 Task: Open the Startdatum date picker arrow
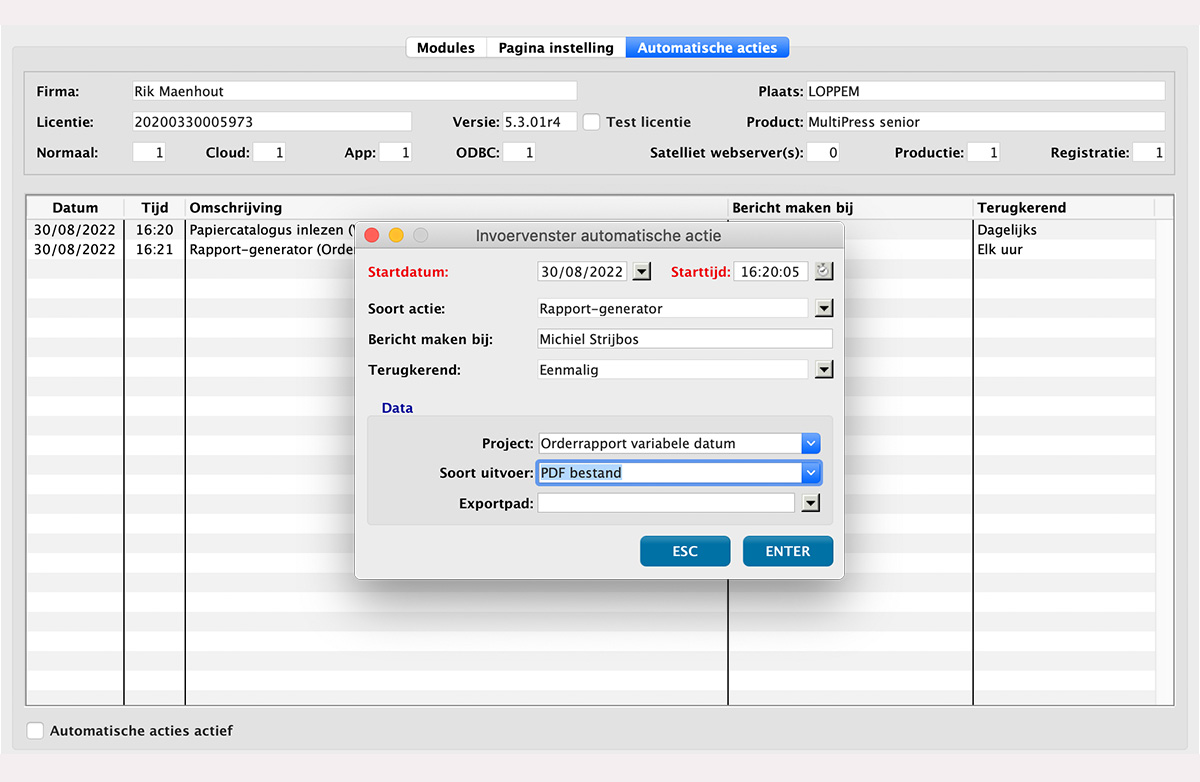(x=642, y=271)
